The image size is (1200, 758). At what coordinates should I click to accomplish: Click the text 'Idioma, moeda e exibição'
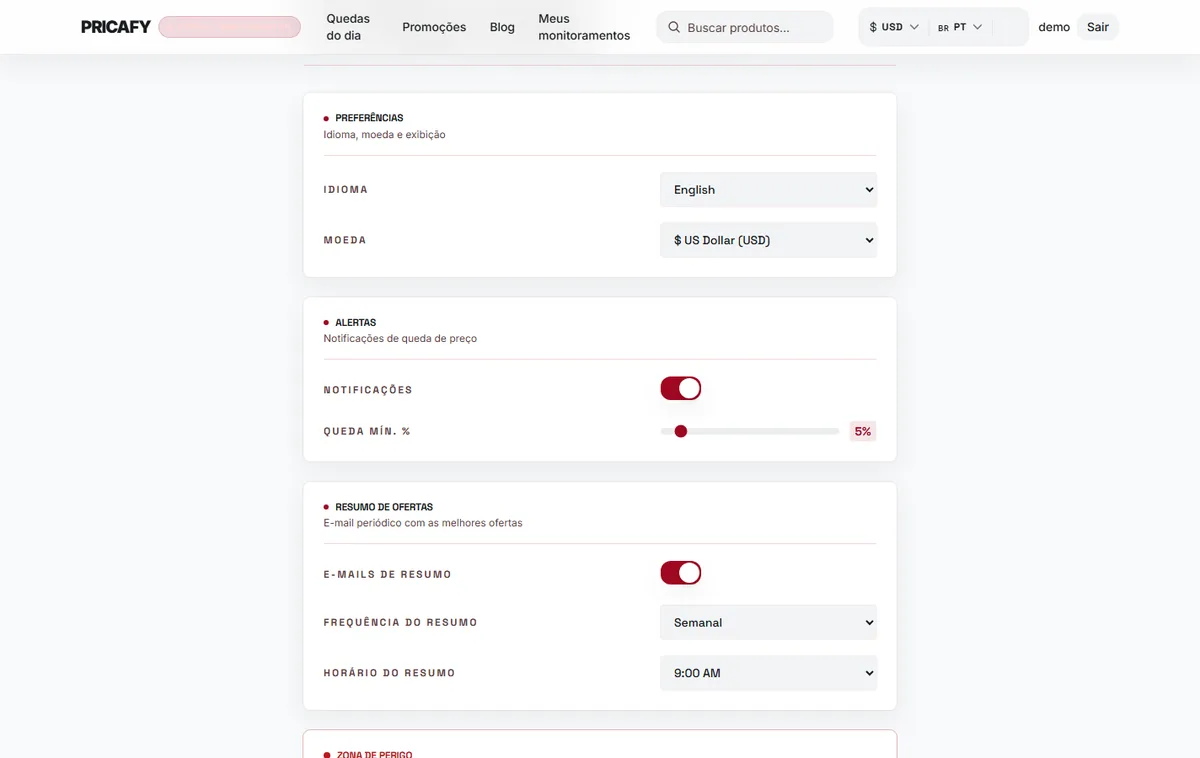pyautogui.click(x=384, y=134)
